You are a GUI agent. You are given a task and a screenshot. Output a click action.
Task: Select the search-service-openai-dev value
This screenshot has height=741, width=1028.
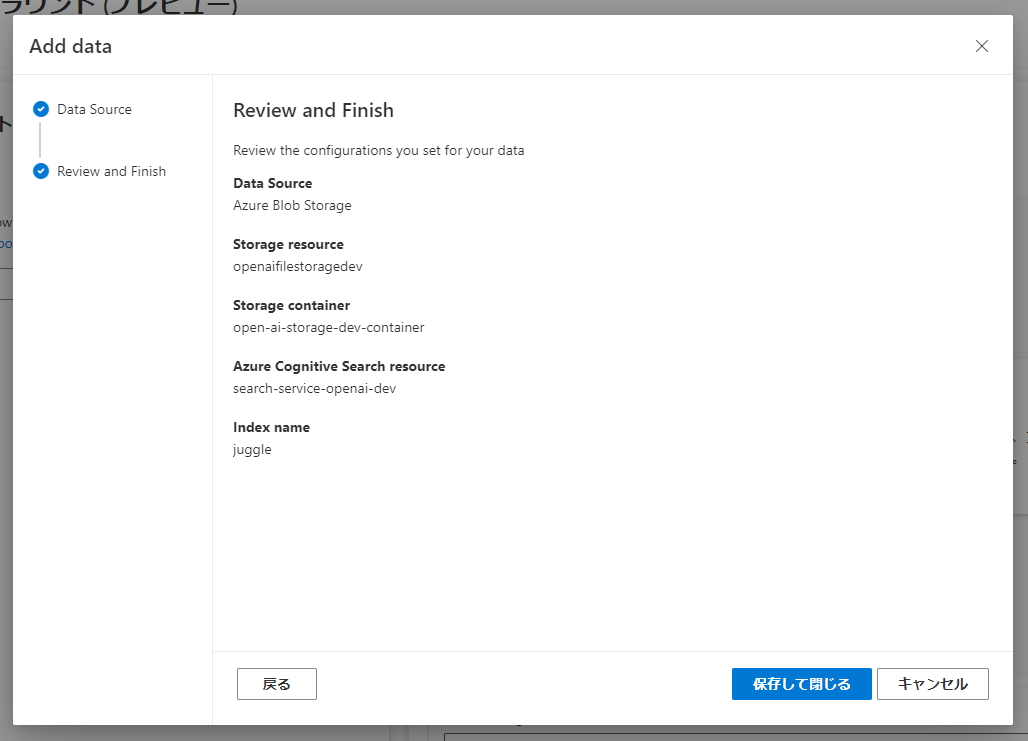(x=315, y=388)
